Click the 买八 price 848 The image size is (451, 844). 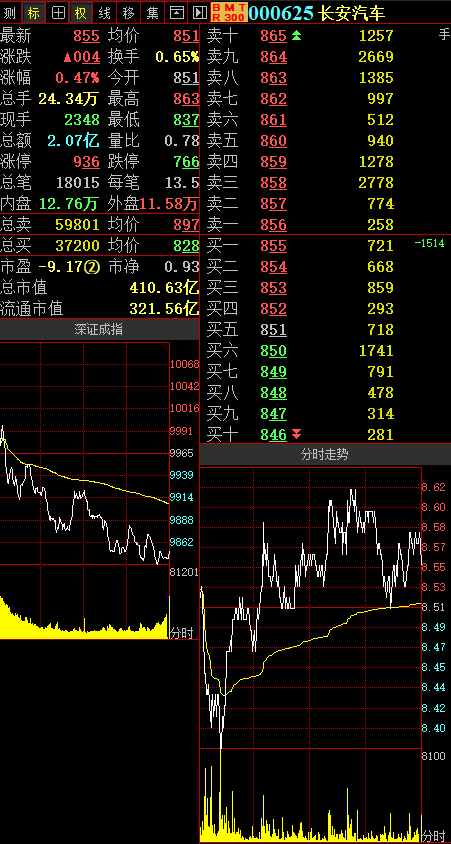click(x=273, y=393)
